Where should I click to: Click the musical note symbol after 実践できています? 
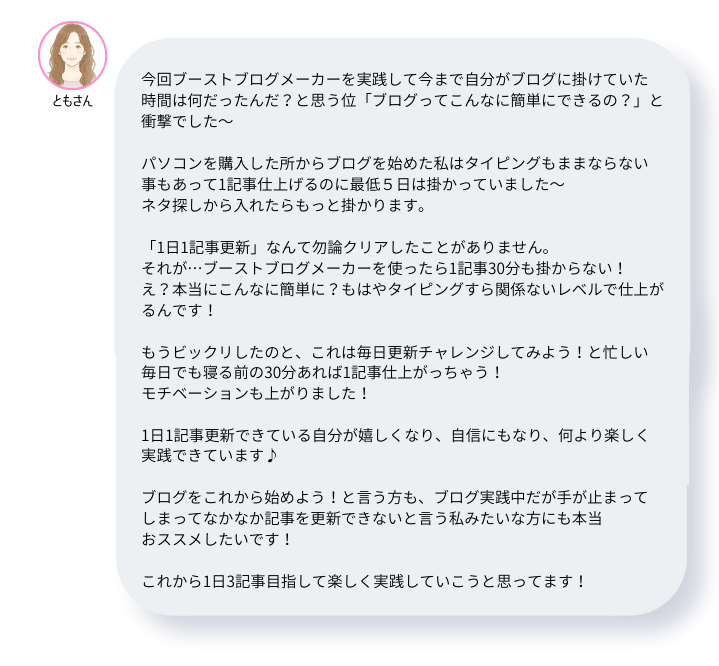coord(271,455)
